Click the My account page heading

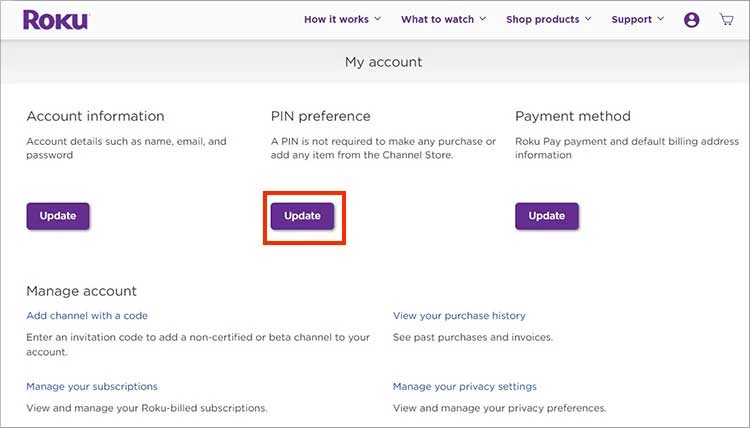384,62
